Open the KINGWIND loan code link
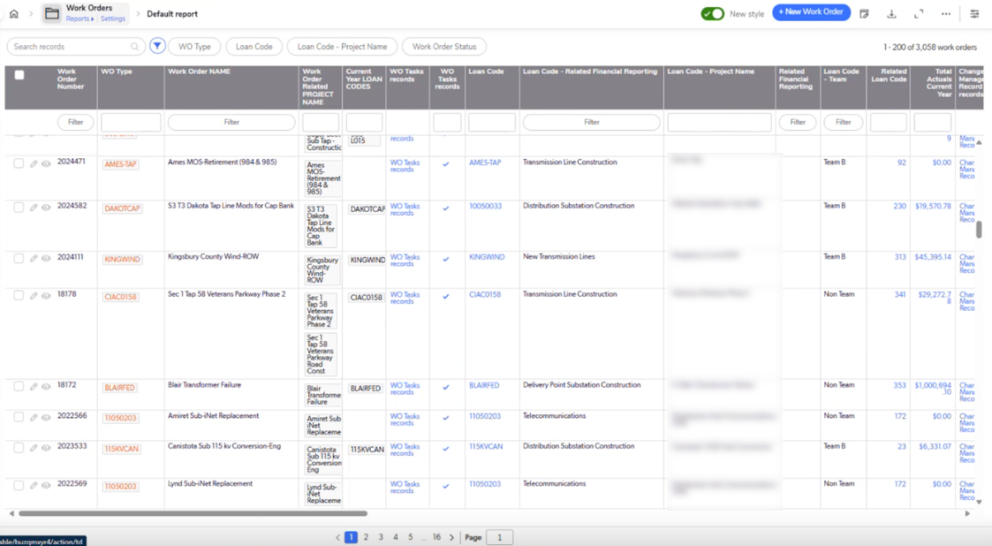 coord(487,257)
